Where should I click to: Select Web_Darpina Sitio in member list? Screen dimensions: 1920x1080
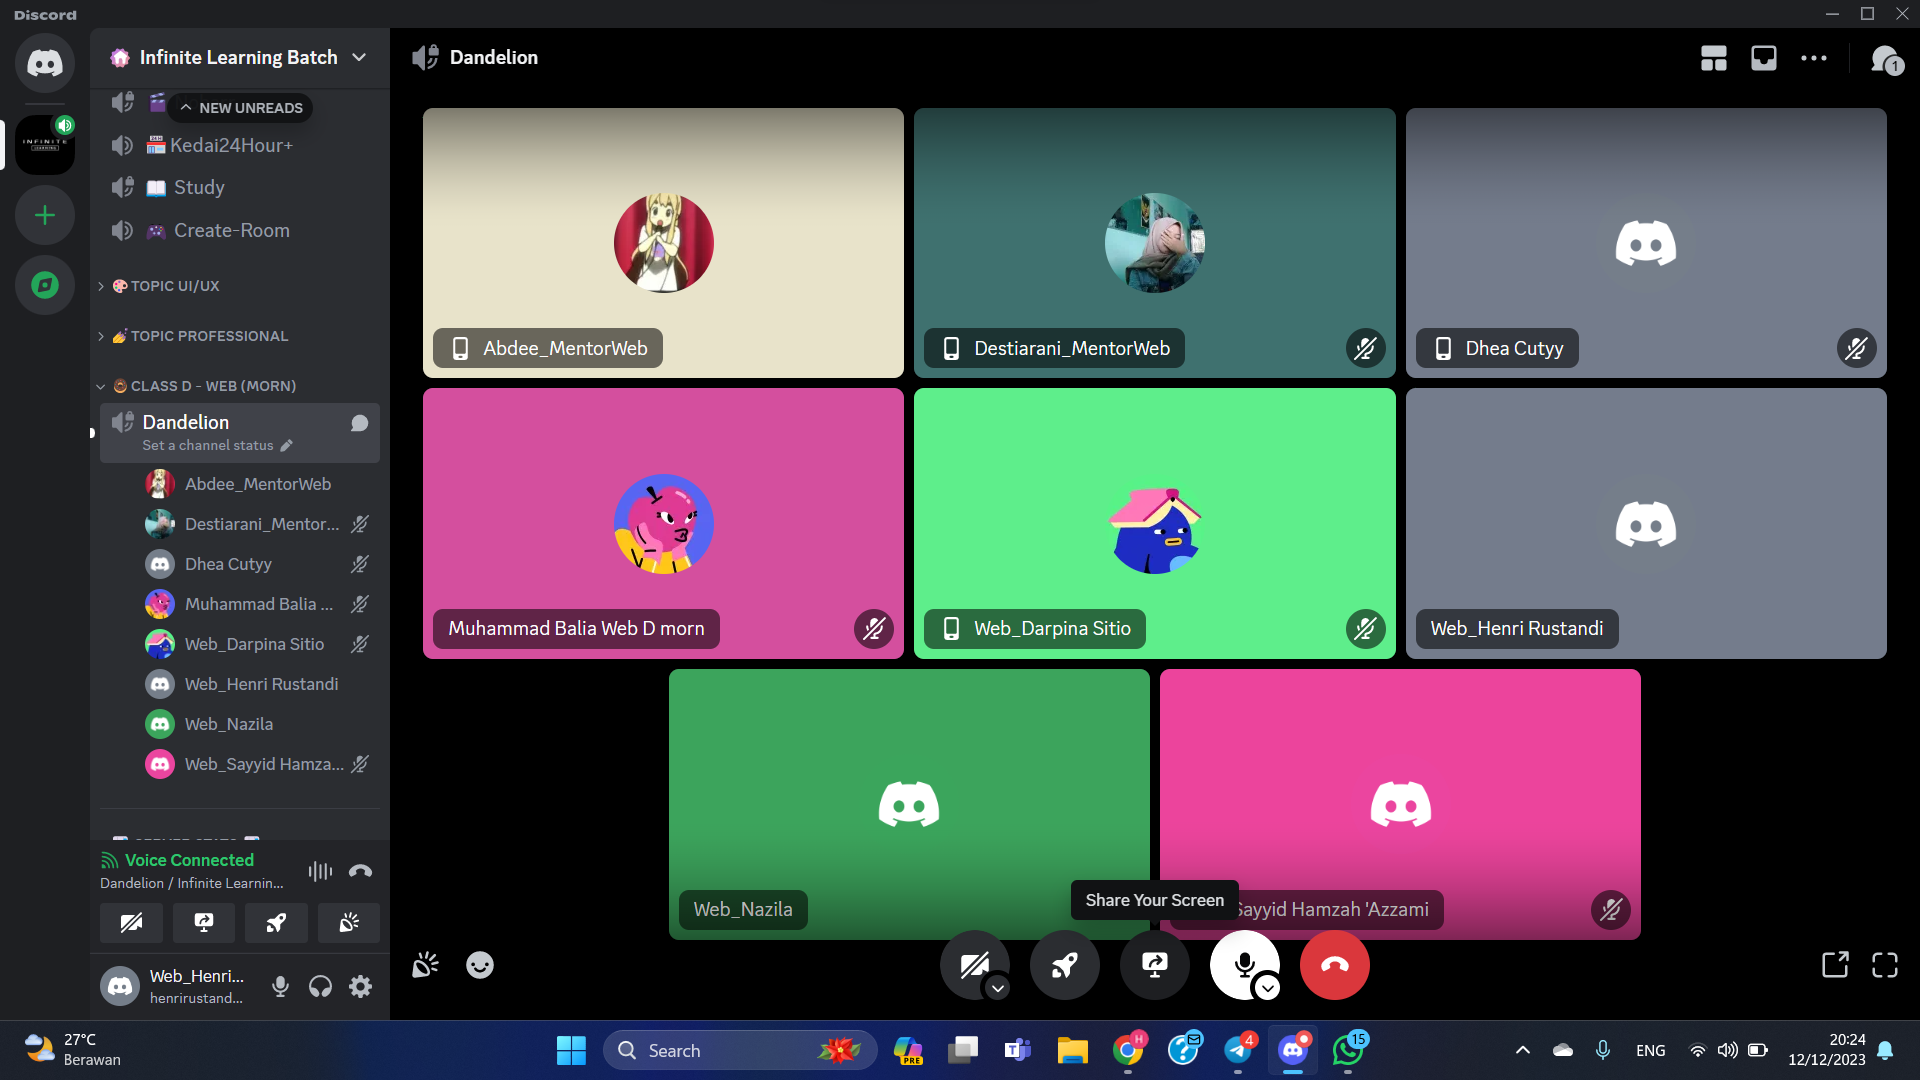click(x=260, y=644)
